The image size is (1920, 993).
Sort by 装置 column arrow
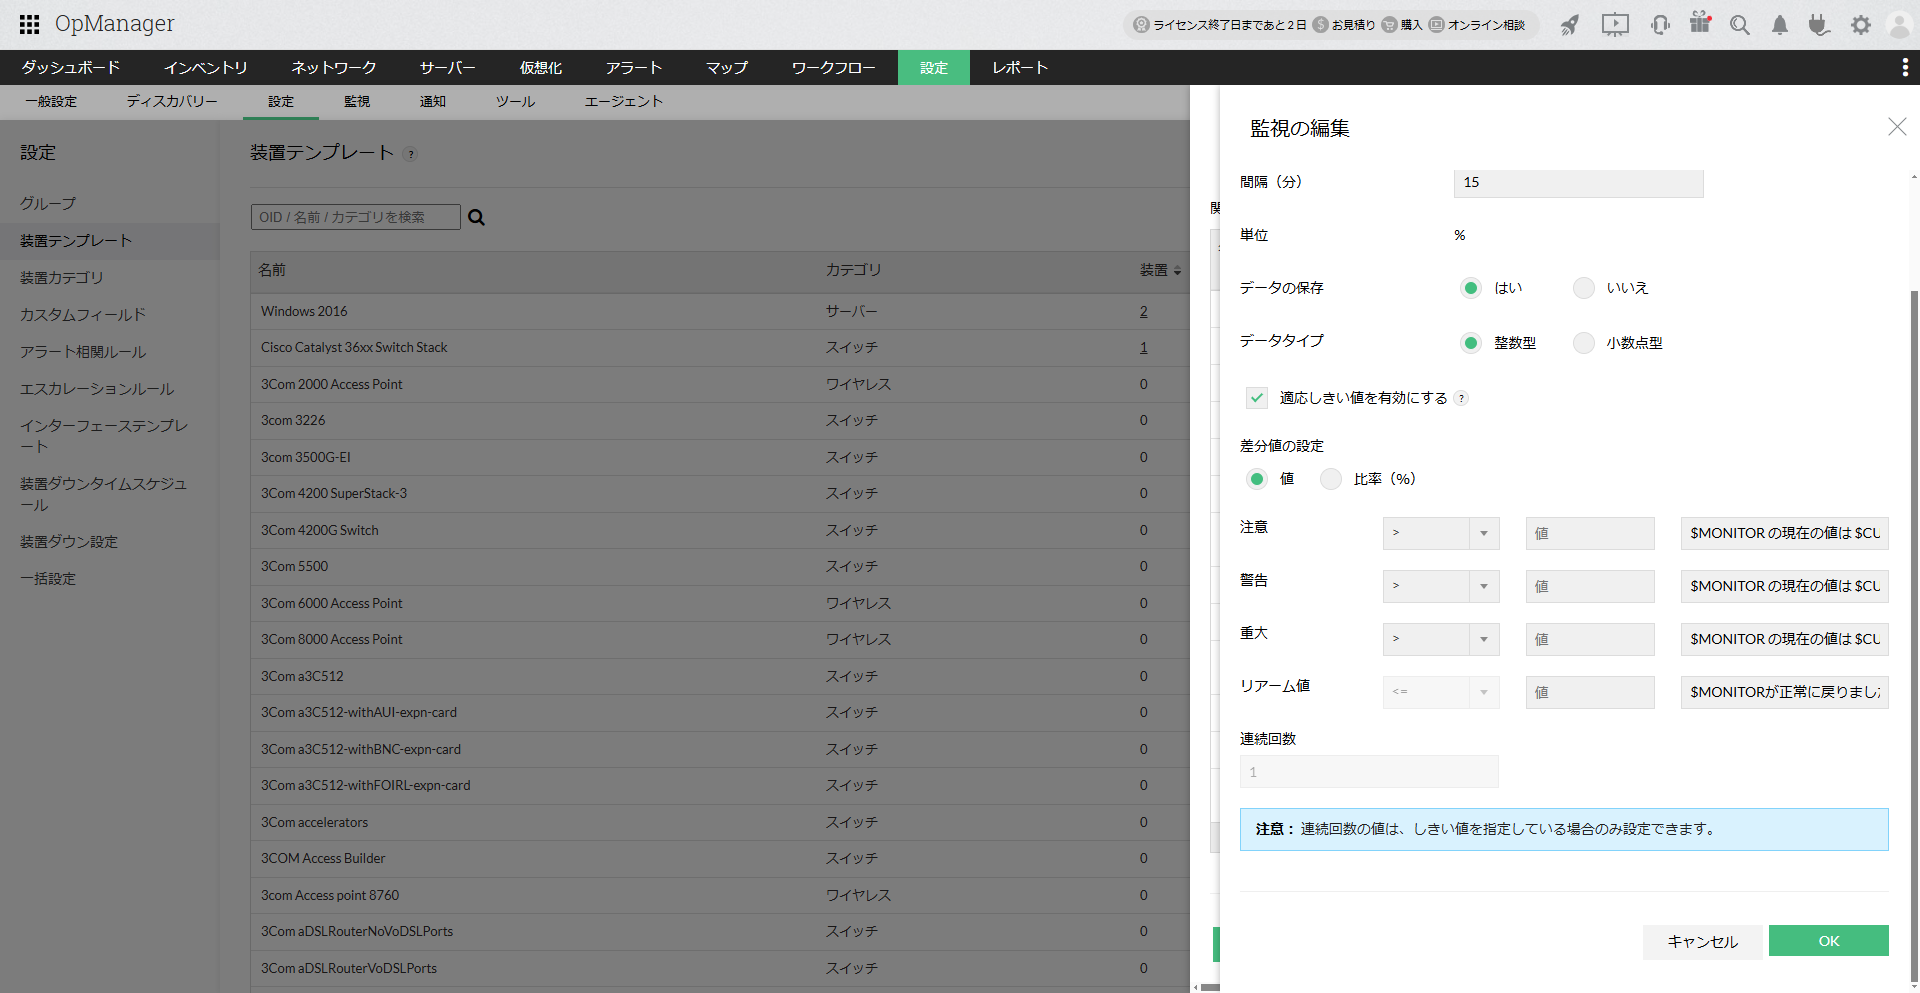coord(1177,271)
